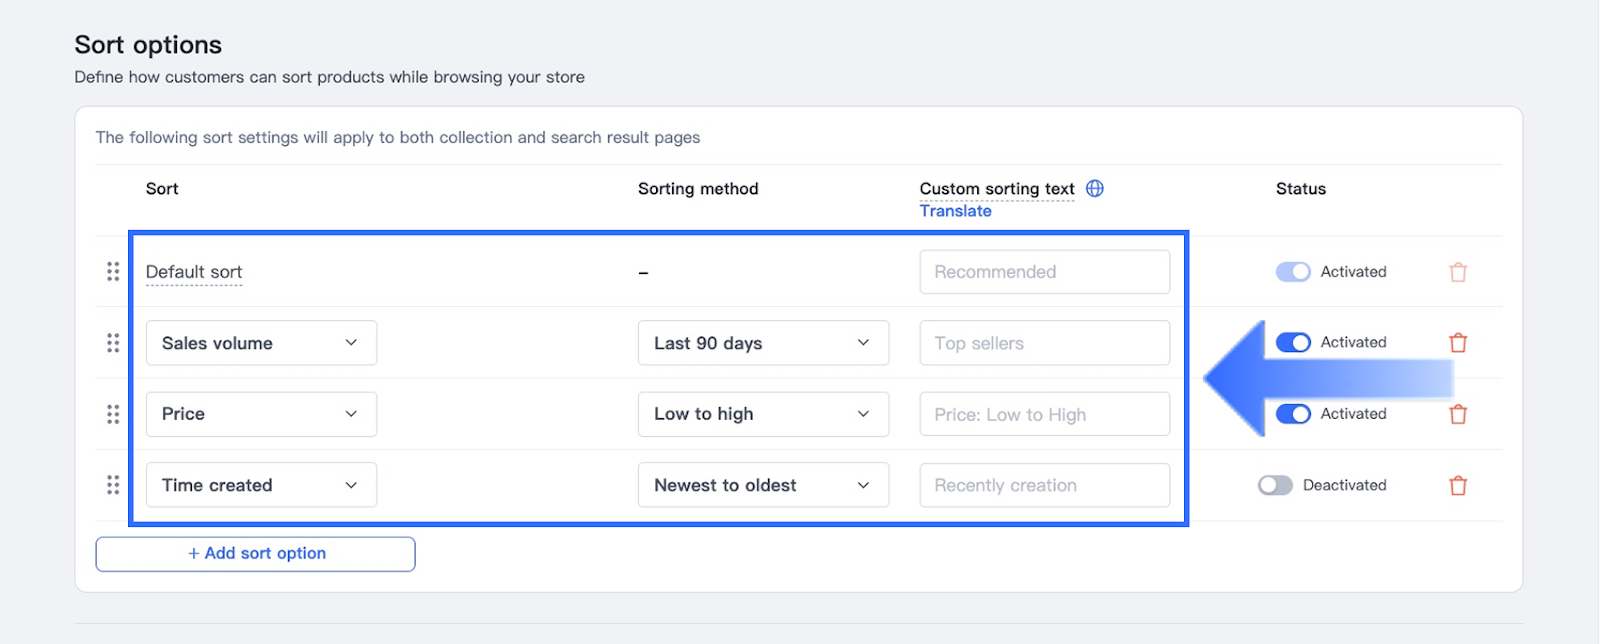This screenshot has height=644, width=1600.
Task: Turn off the Price sort toggle
Action: point(1293,414)
